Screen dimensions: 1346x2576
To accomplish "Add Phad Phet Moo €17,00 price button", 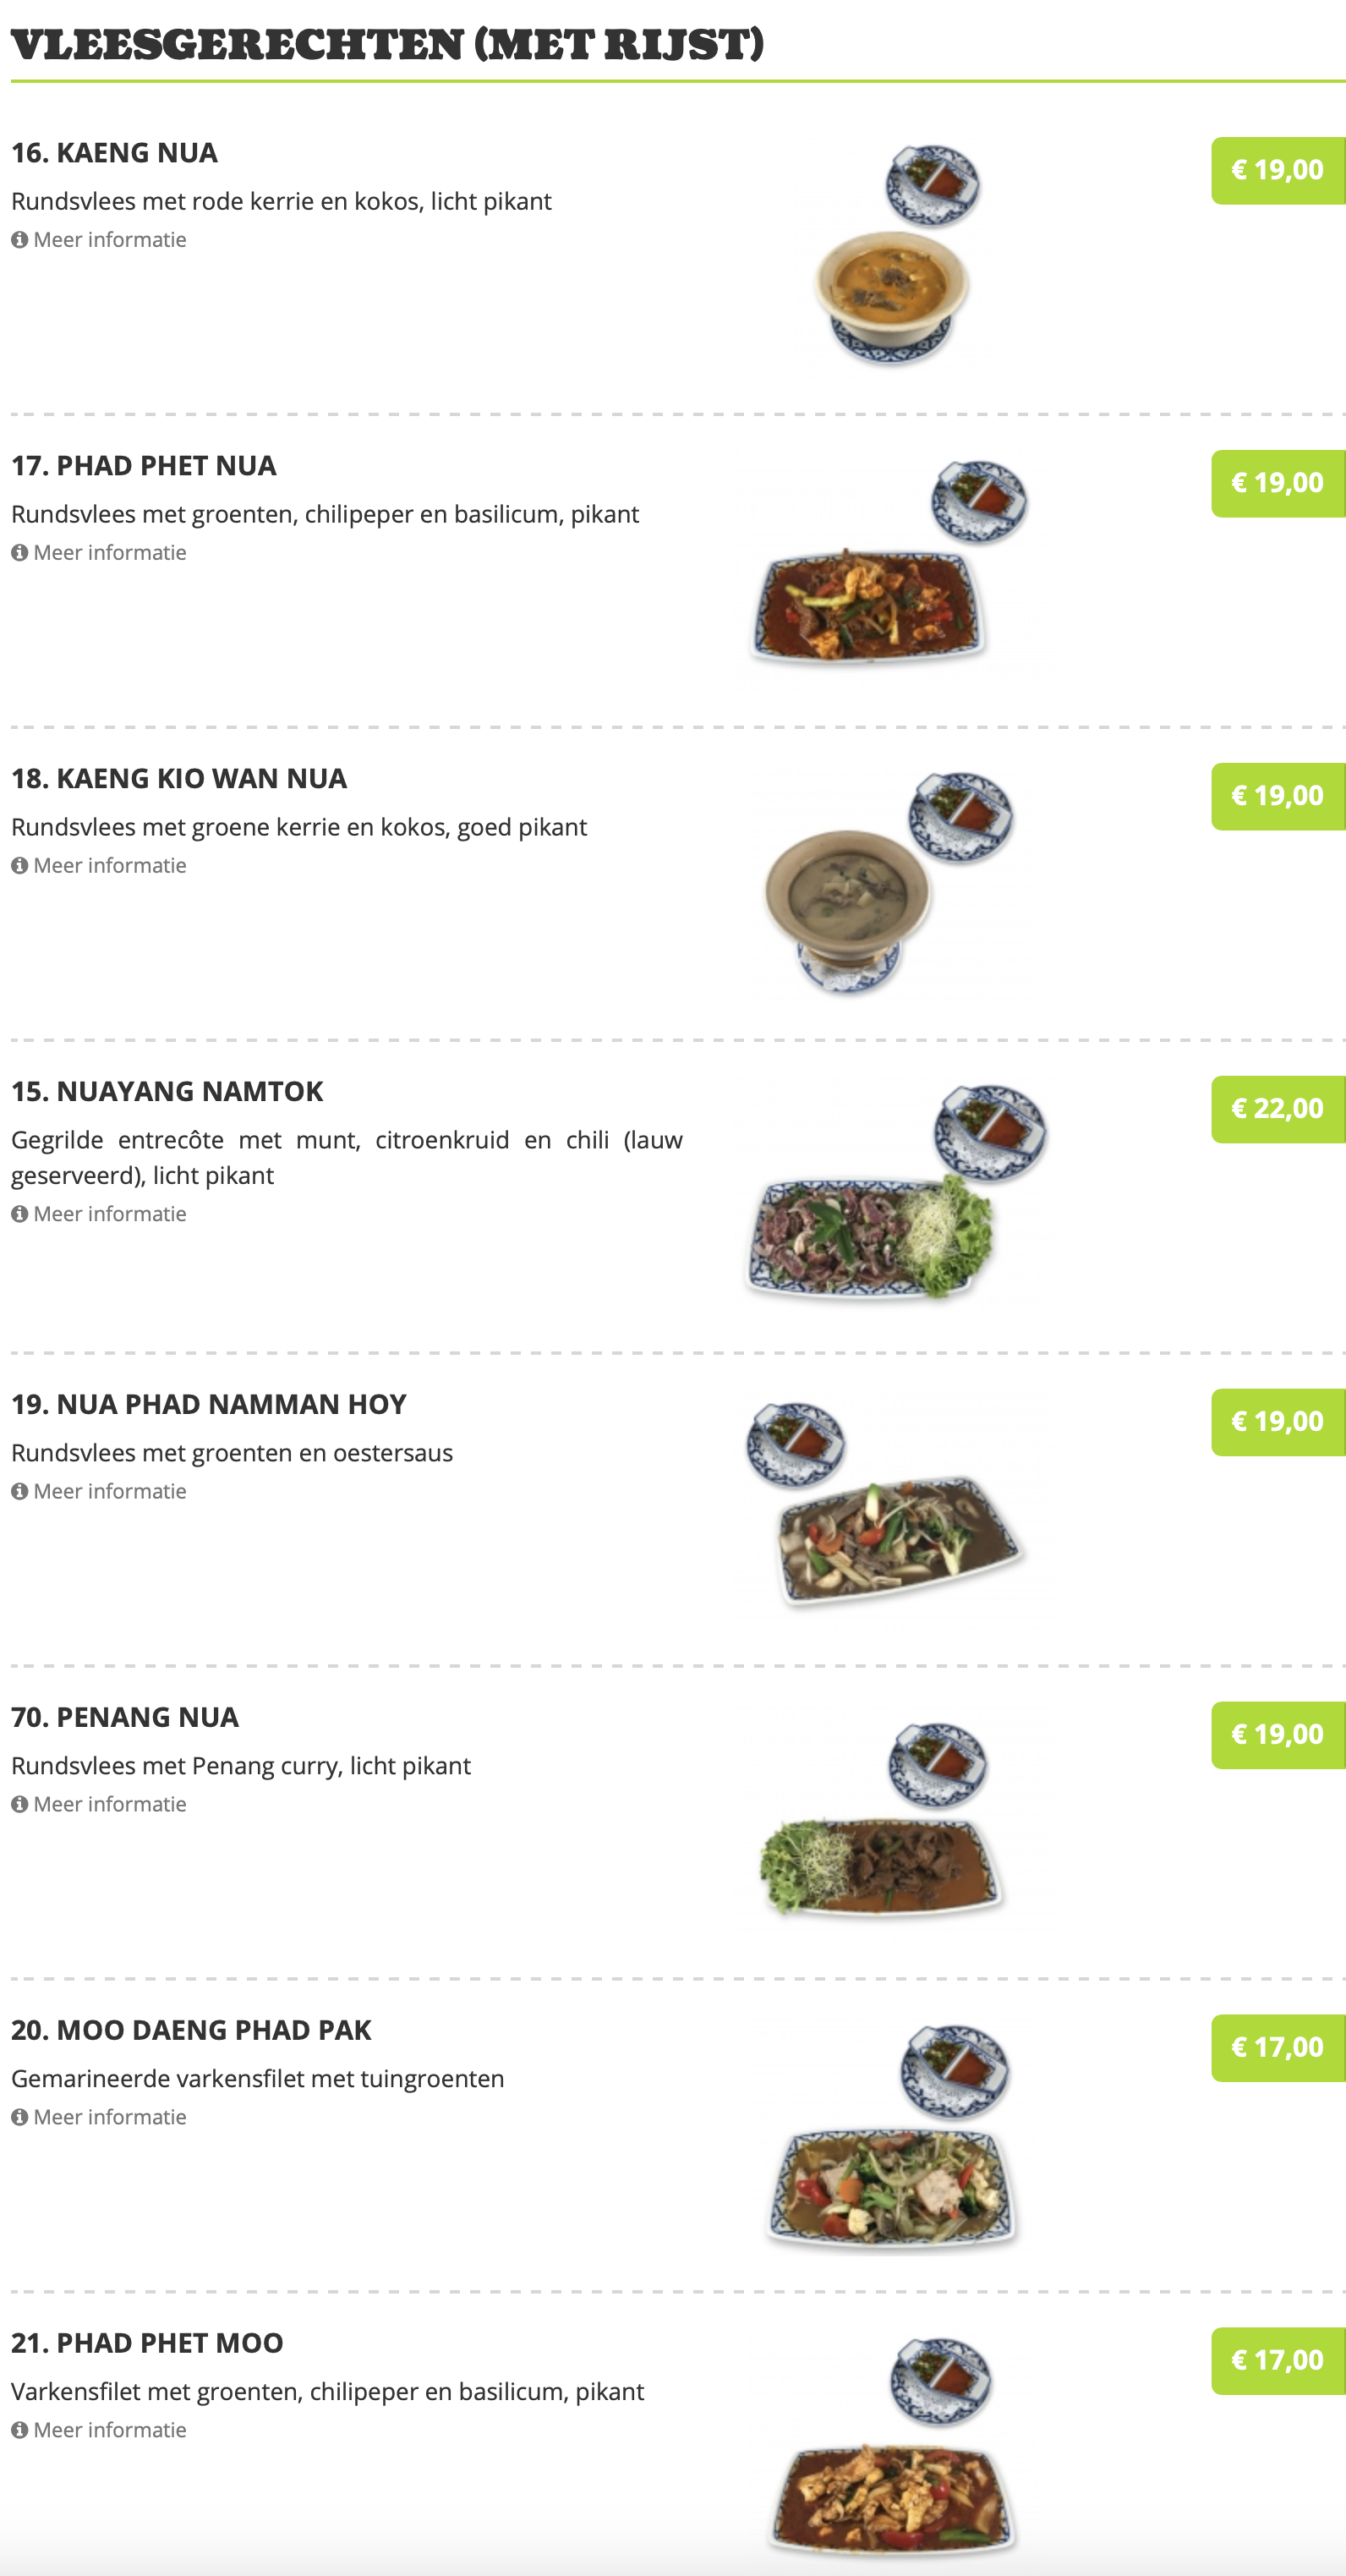I will click(1278, 2362).
